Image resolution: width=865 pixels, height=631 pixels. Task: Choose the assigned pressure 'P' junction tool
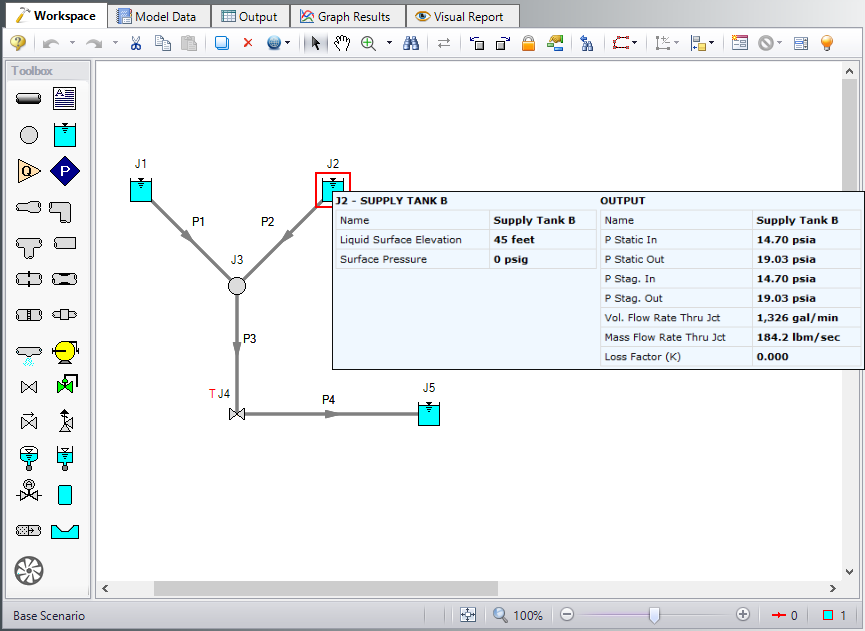[x=65, y=171]
